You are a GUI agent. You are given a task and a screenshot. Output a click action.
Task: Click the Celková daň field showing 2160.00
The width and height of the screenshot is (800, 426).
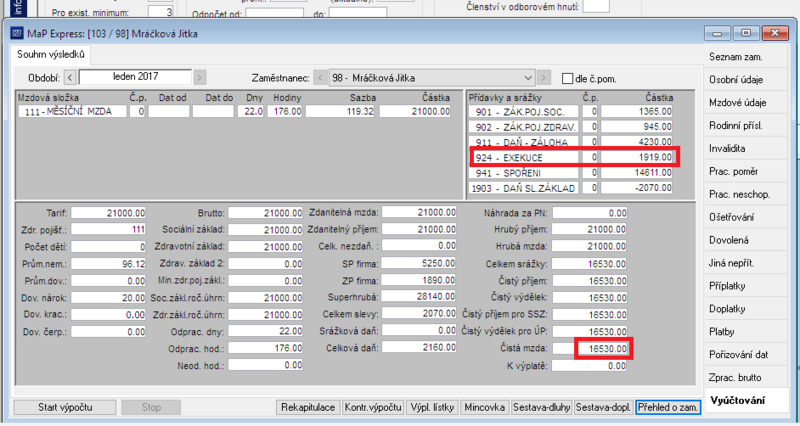pyautogui.click(x=419, y=347)
